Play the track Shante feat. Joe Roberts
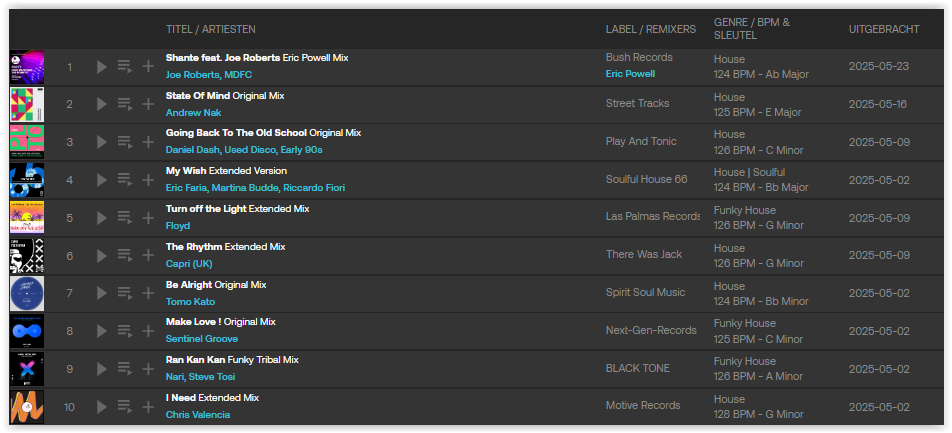The height and width of the screenshot is (433, 952). (101, 66)
